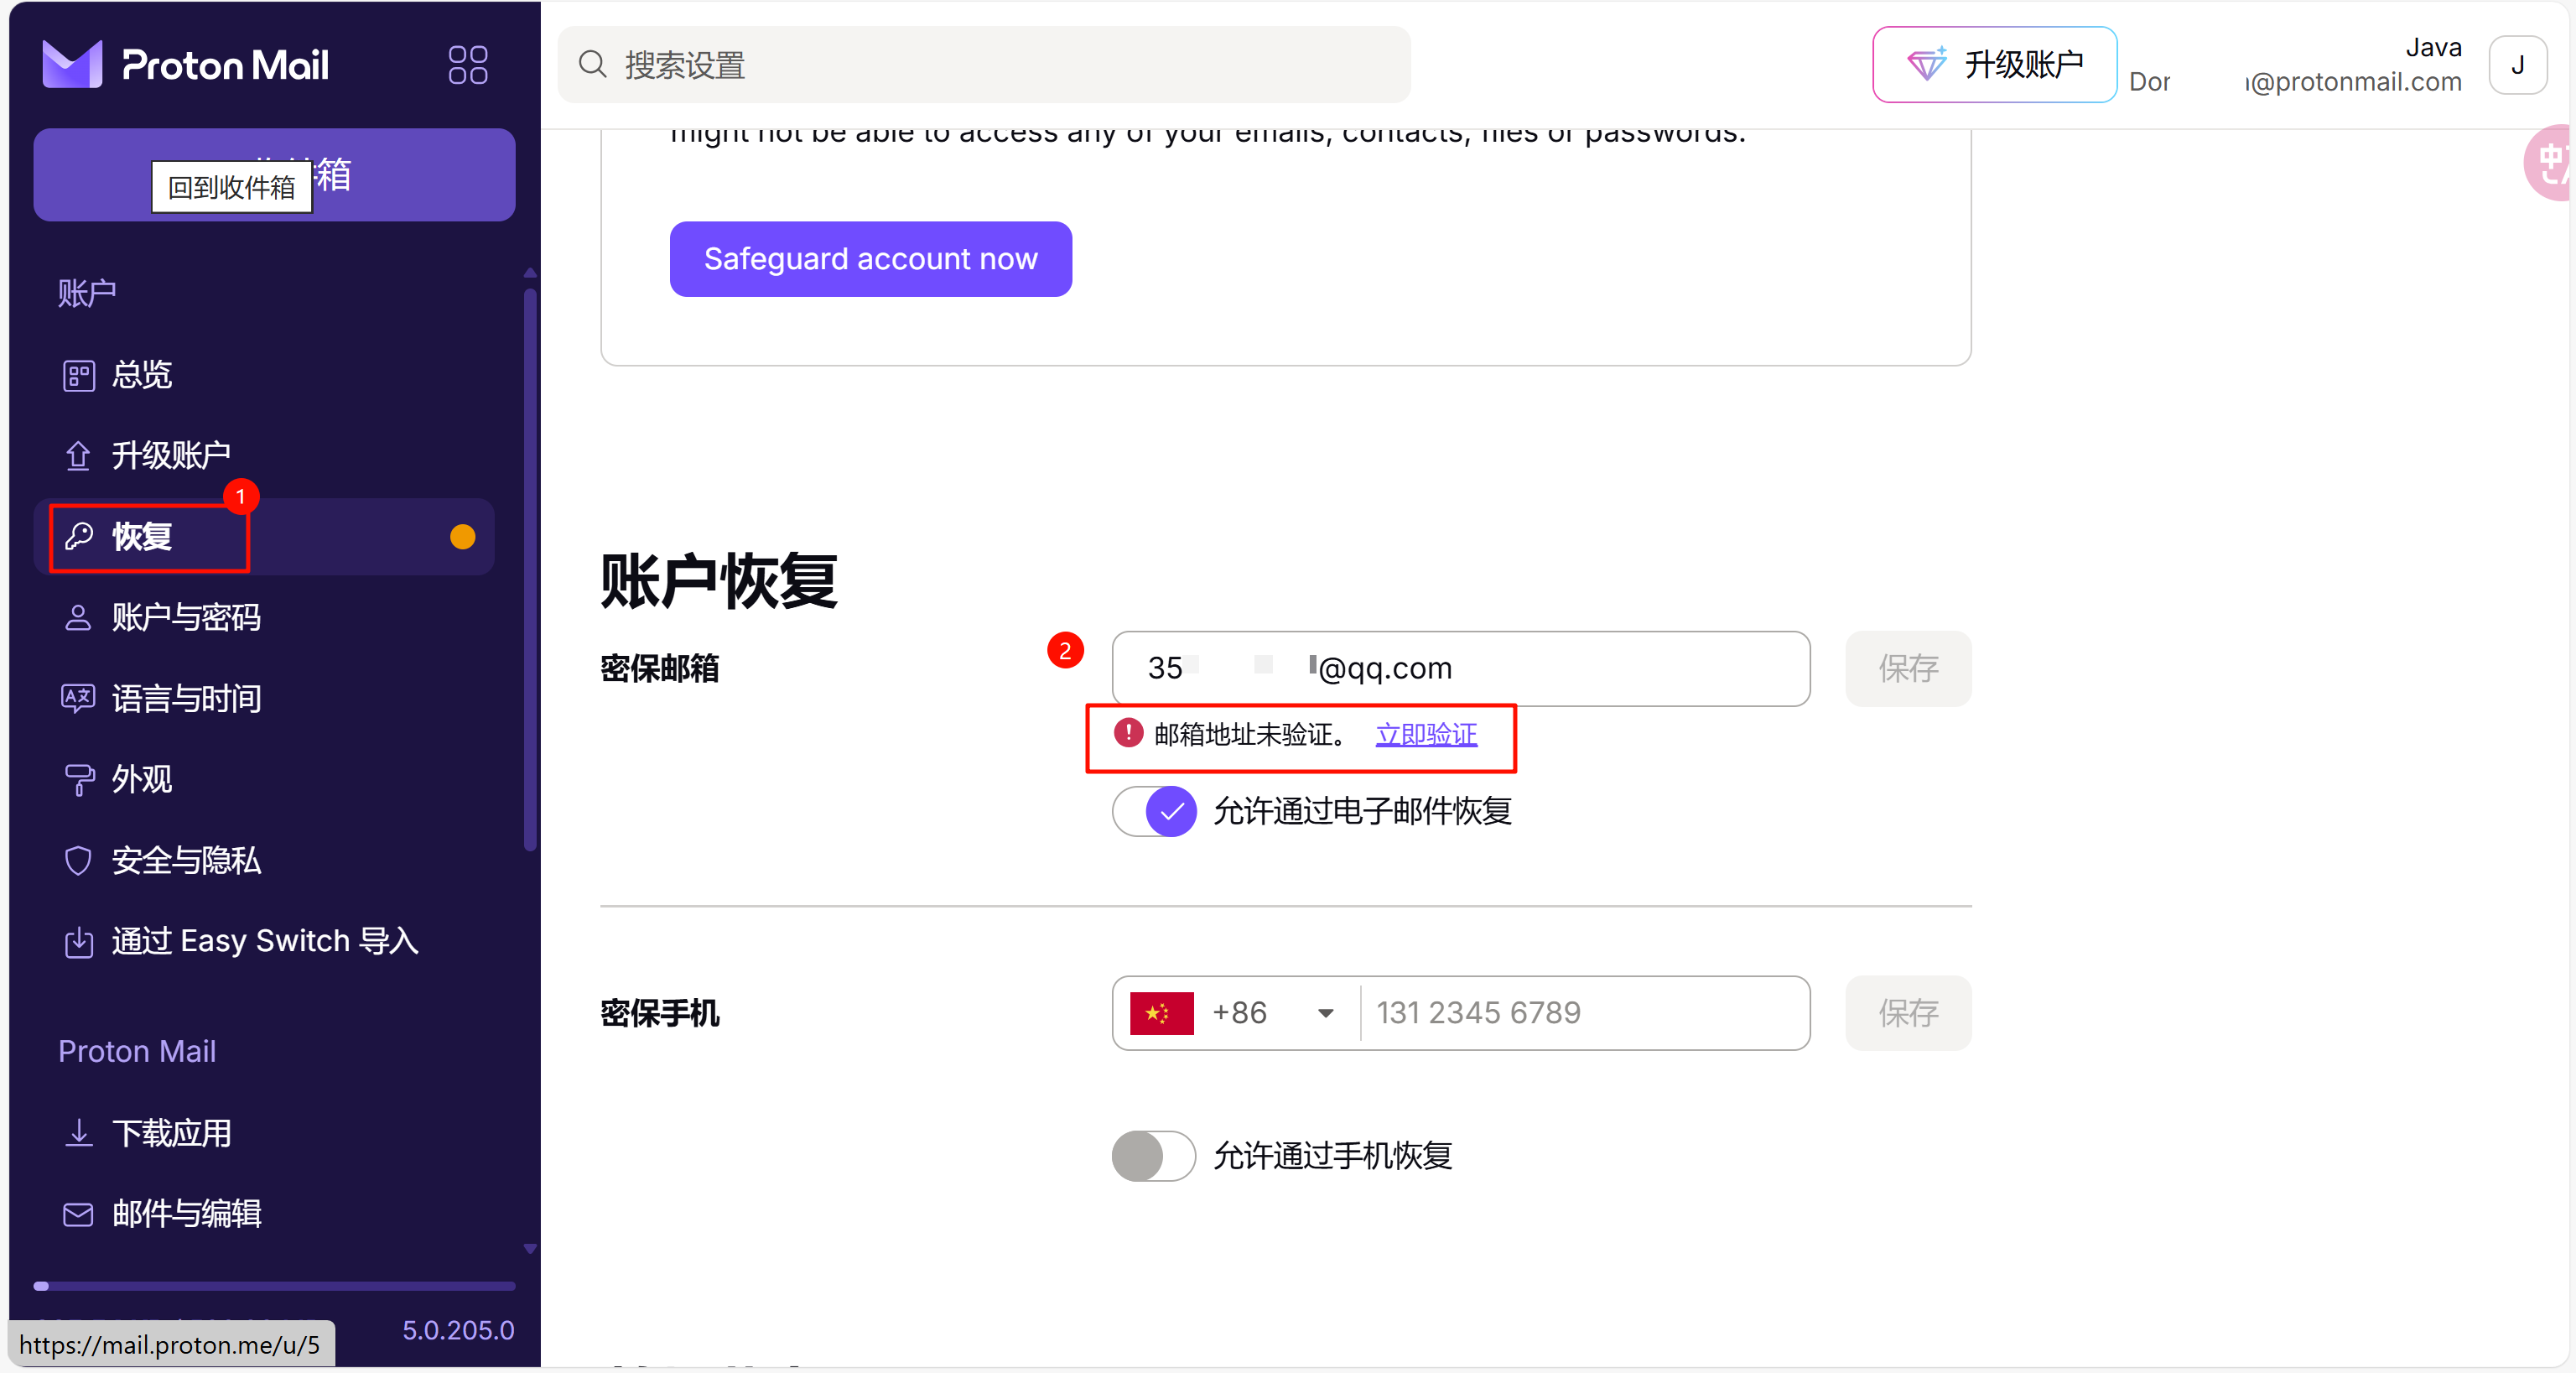
Task: Click the account person icon
Action: [78, 618]
